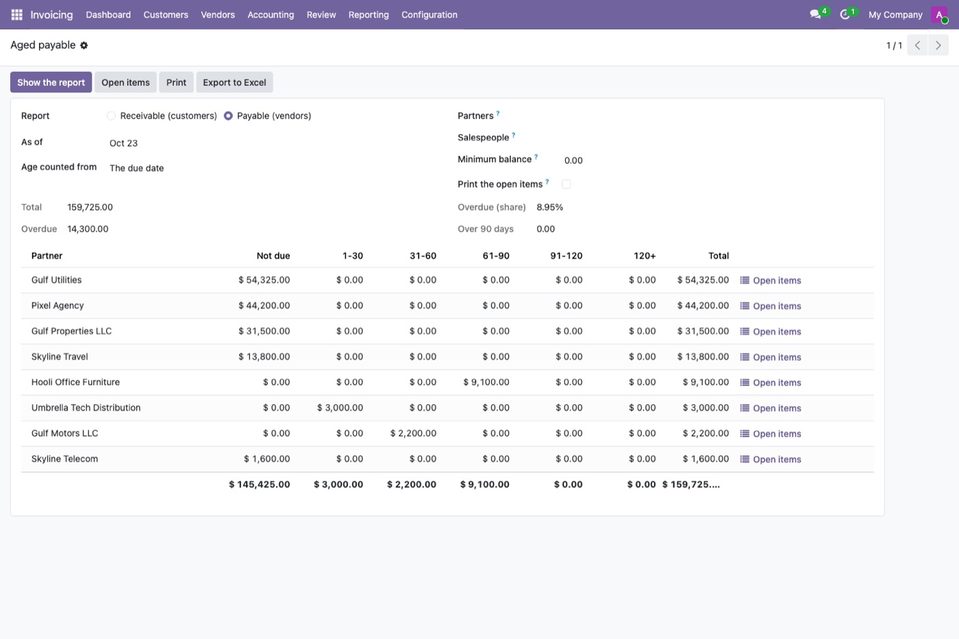Viewport: 959px width, 639px height.
Task: Open the apps grid menu icon
Action: [x=17, y=14]
